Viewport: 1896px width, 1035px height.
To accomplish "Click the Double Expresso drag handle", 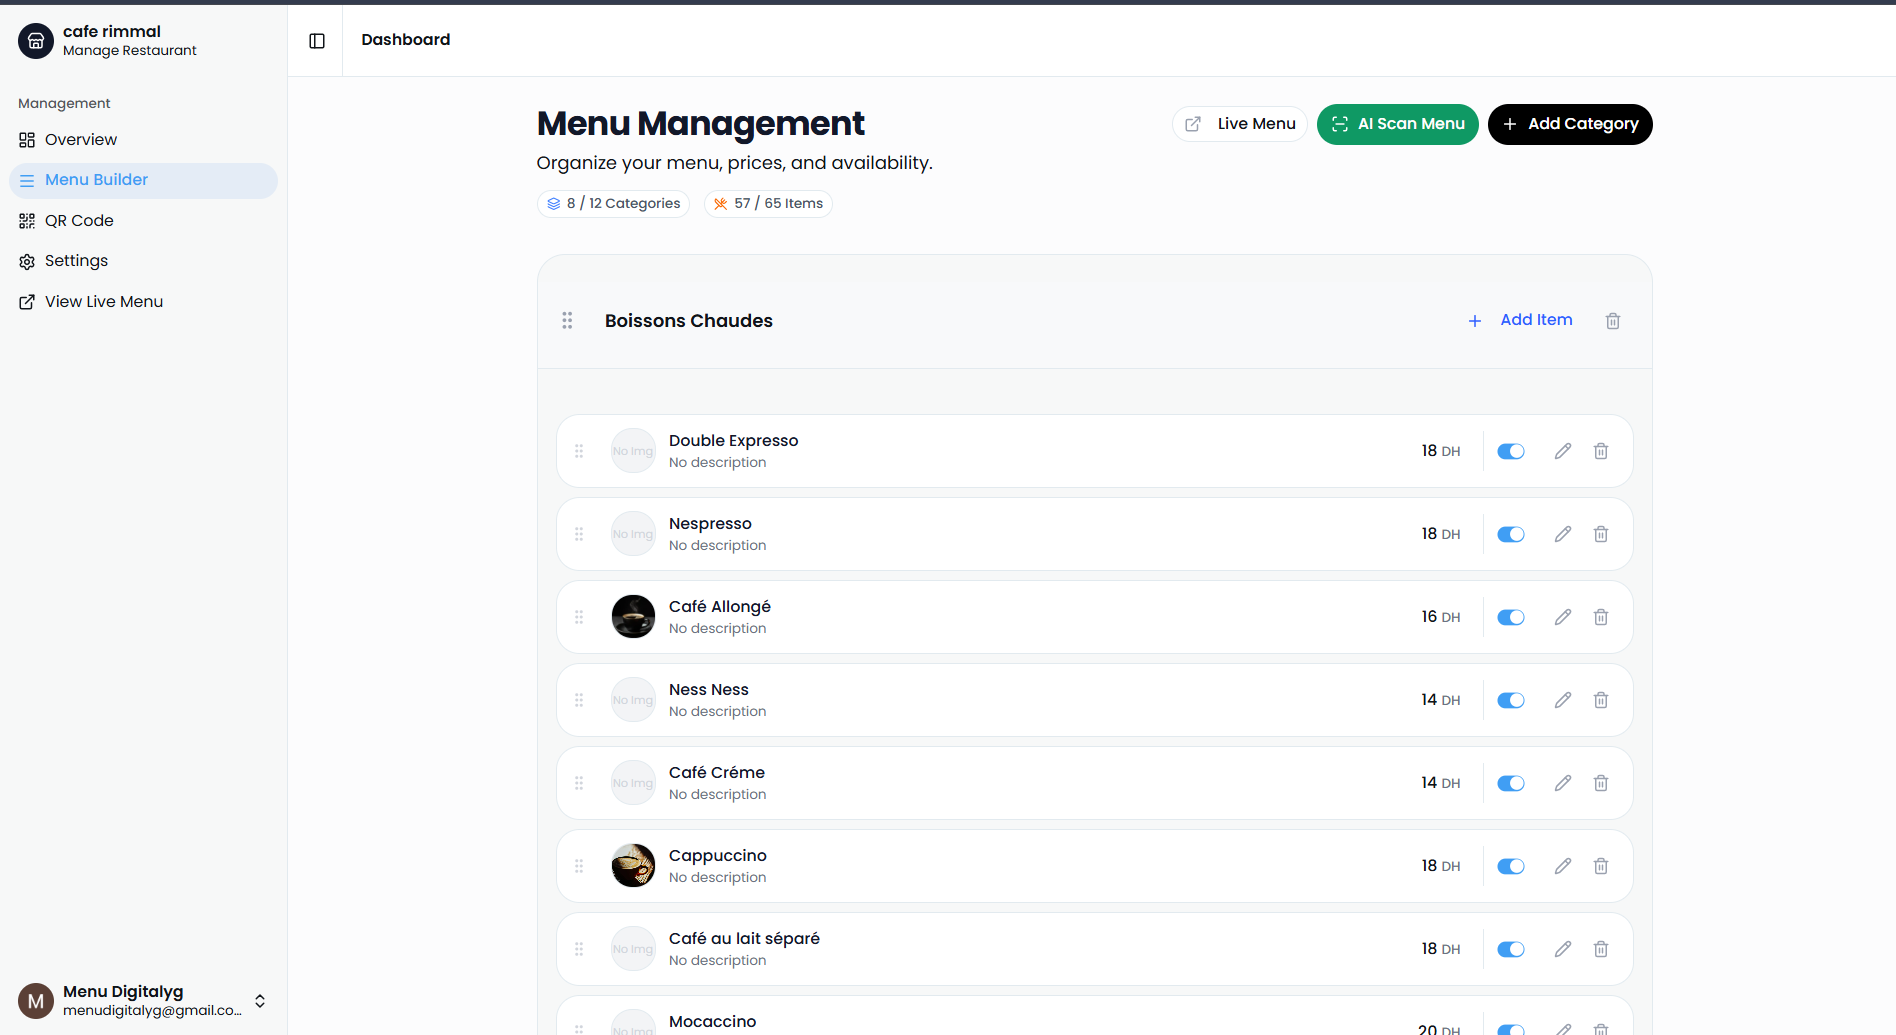I will pos(579,451).
